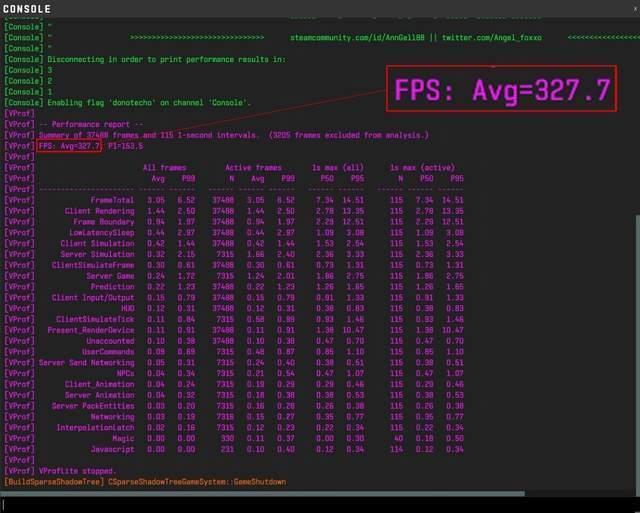Image resolution: width=640 pixels, height=513 pixels.
Task: Click the active-frames count 330 in the Magic row
Action: pos(227,438)
